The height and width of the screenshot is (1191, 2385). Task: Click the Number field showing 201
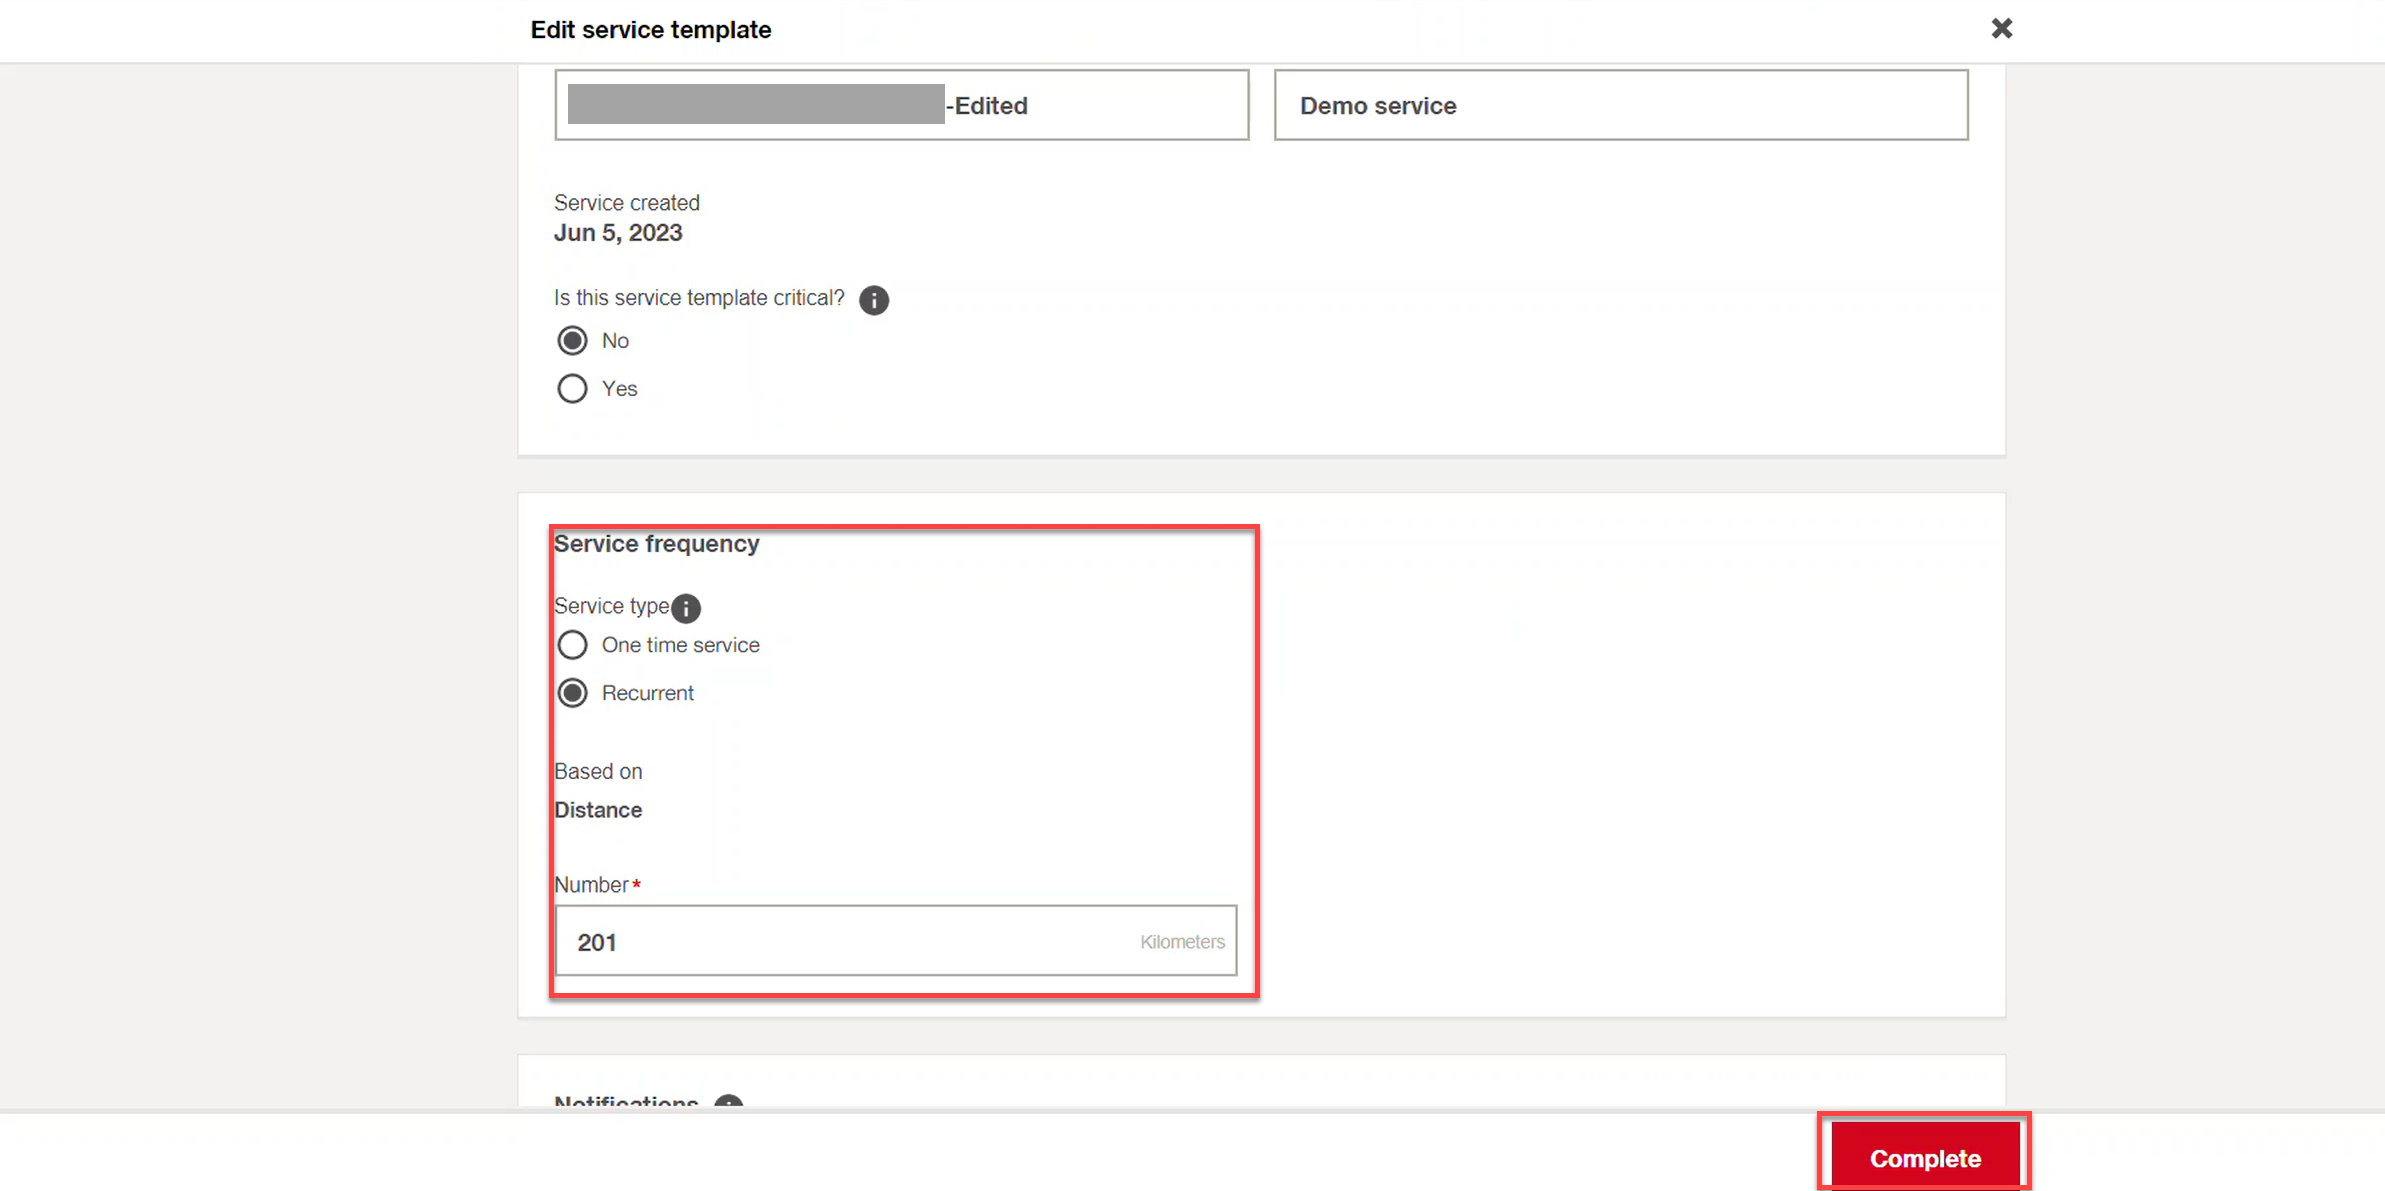pos(896,941)
